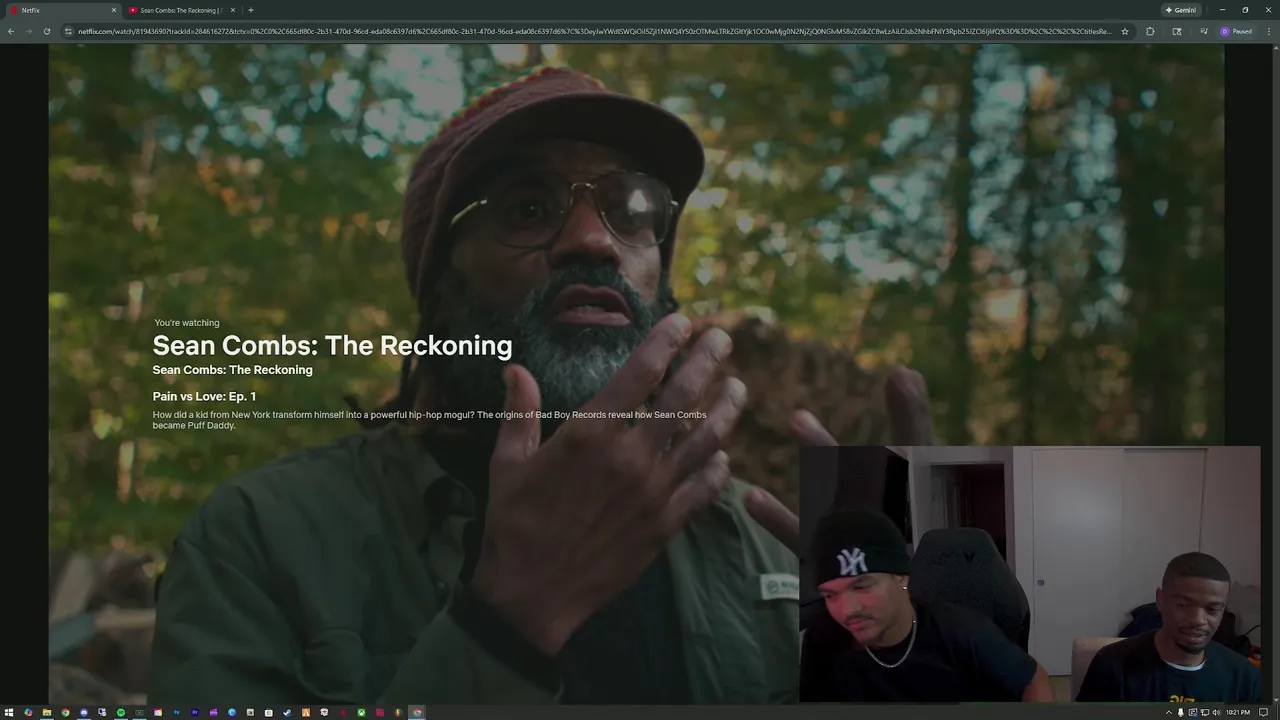Bookmark this page with the star icon
This screenshot has height=720, width=1280.
1125,31
